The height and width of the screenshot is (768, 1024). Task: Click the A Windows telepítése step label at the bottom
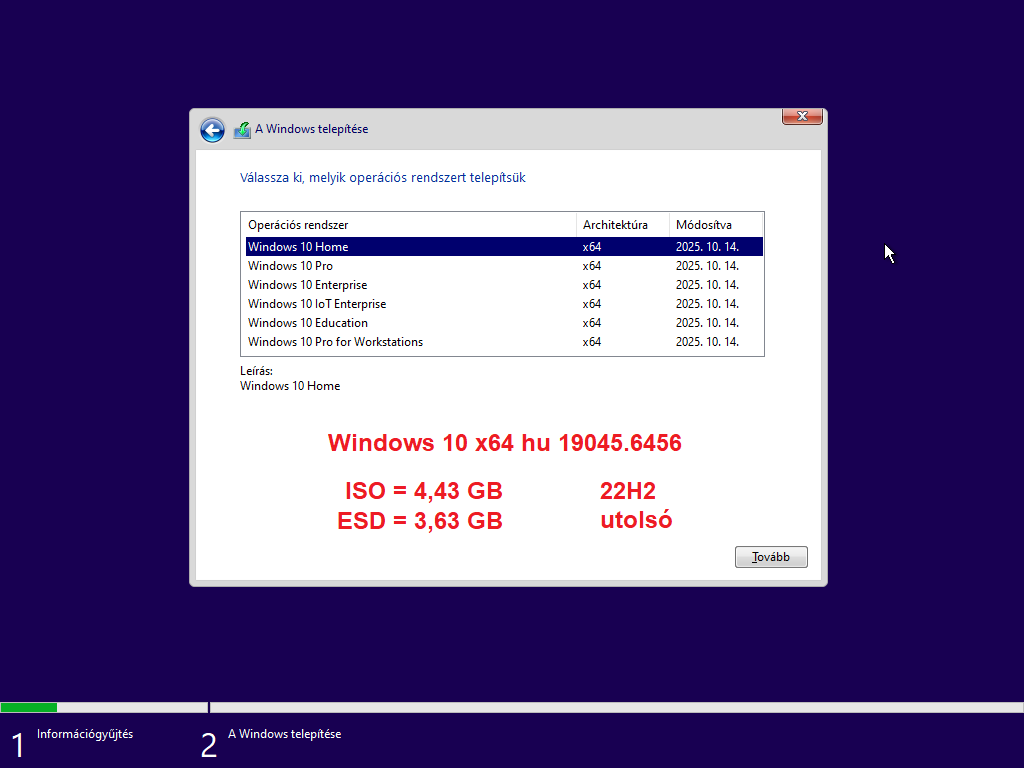[285, 734]
